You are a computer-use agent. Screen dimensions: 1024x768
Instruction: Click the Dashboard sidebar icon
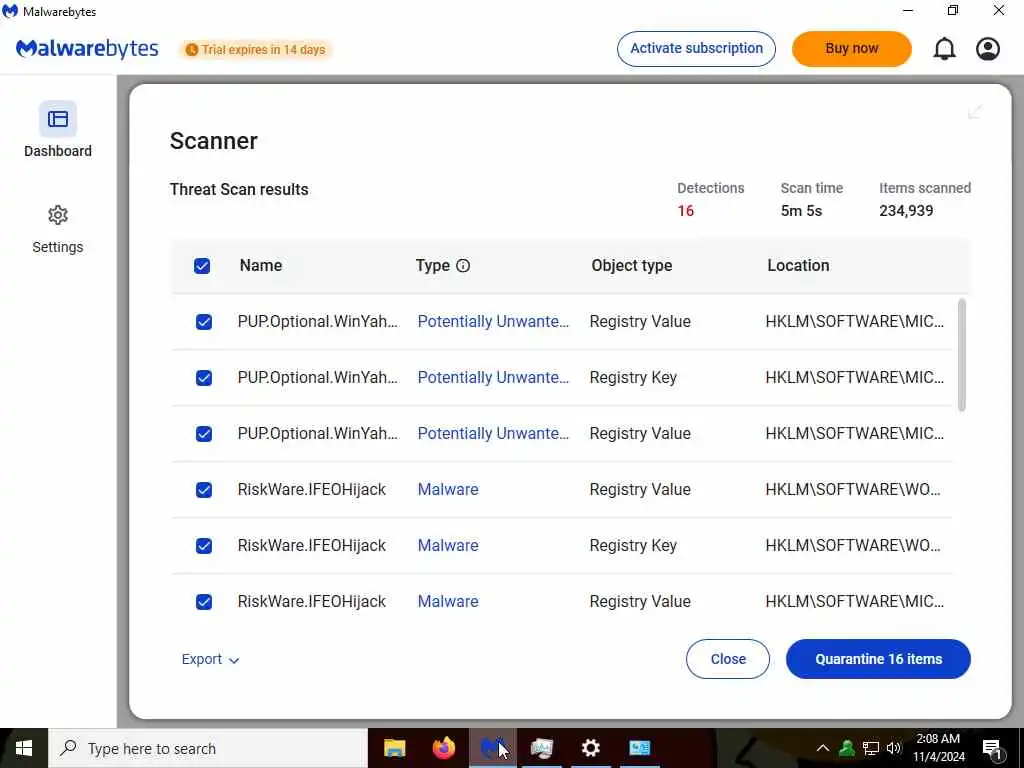tap(57, 119)
